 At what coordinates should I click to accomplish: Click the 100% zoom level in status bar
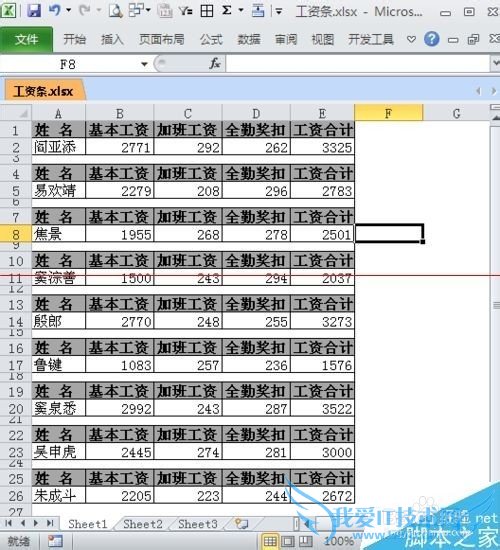(339, 541)
